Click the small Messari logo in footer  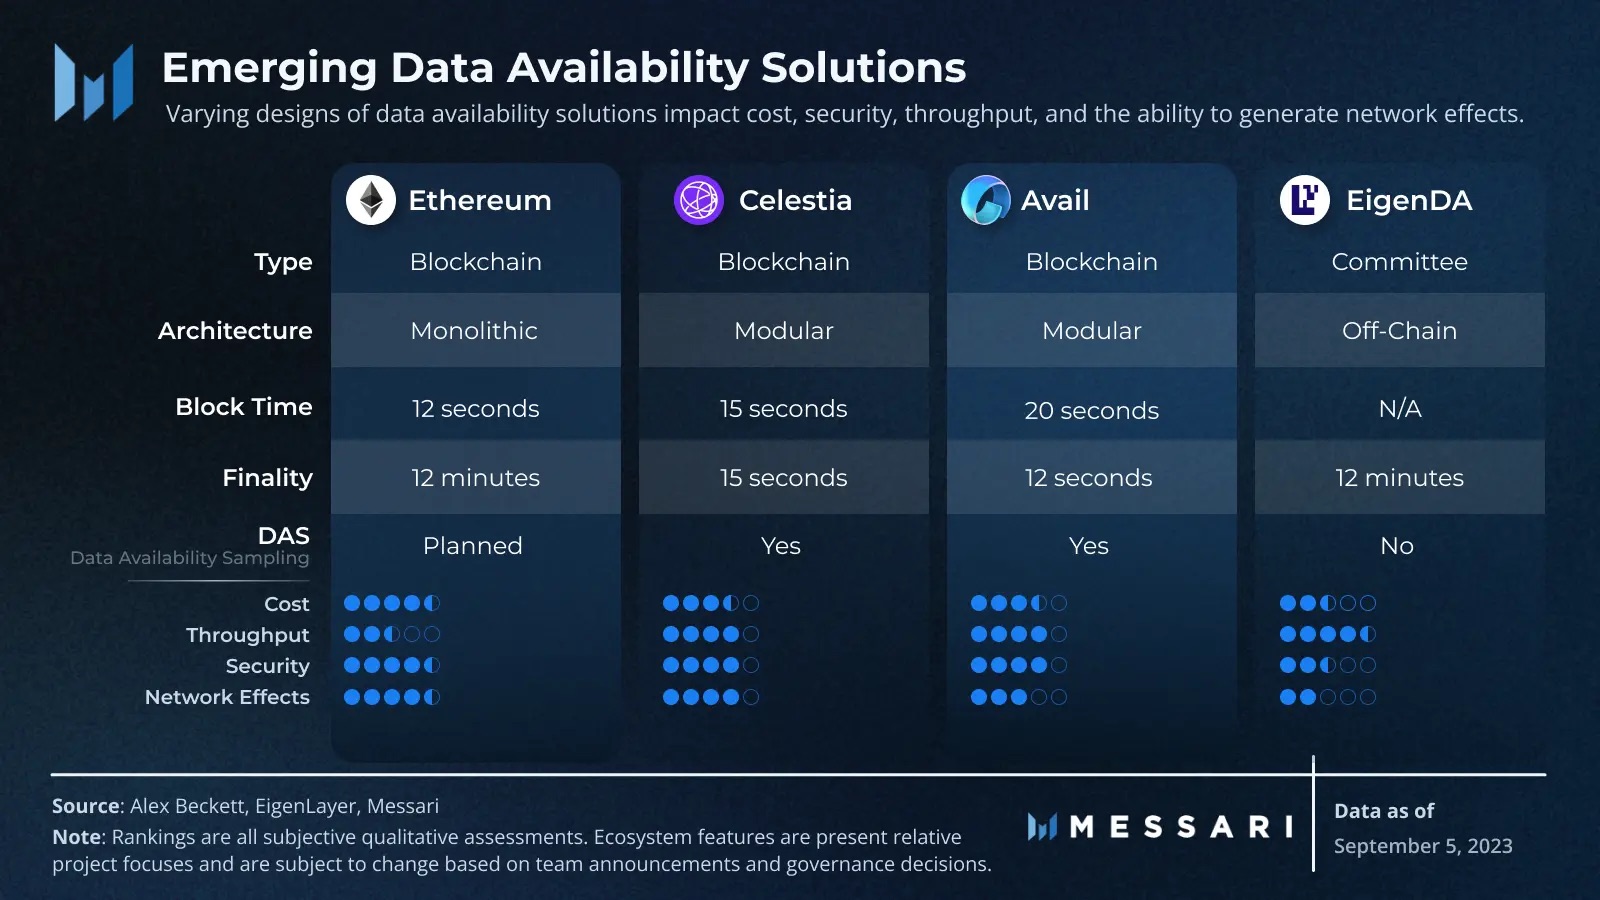click(x=1042, y=827)
